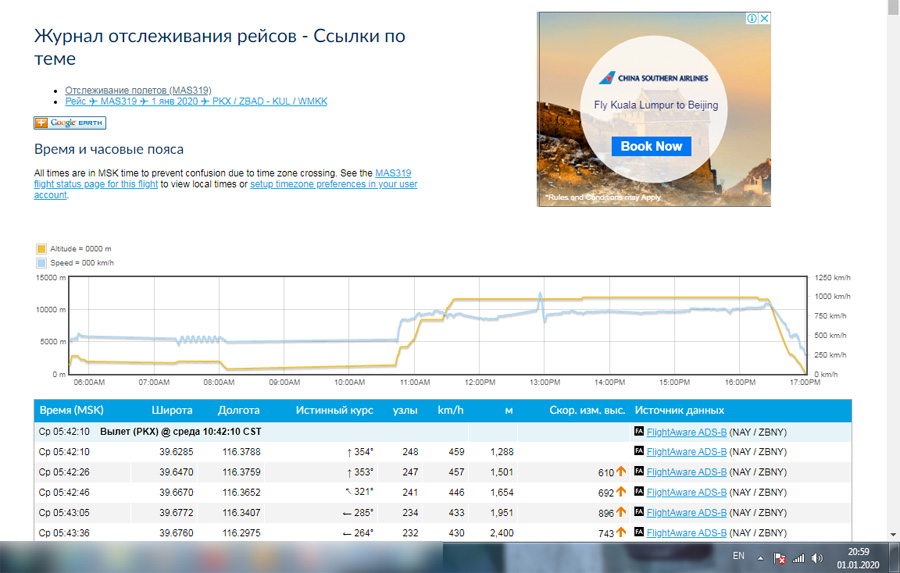
Task: Click the Долгота column header
Action: click(x=239, y=410)
